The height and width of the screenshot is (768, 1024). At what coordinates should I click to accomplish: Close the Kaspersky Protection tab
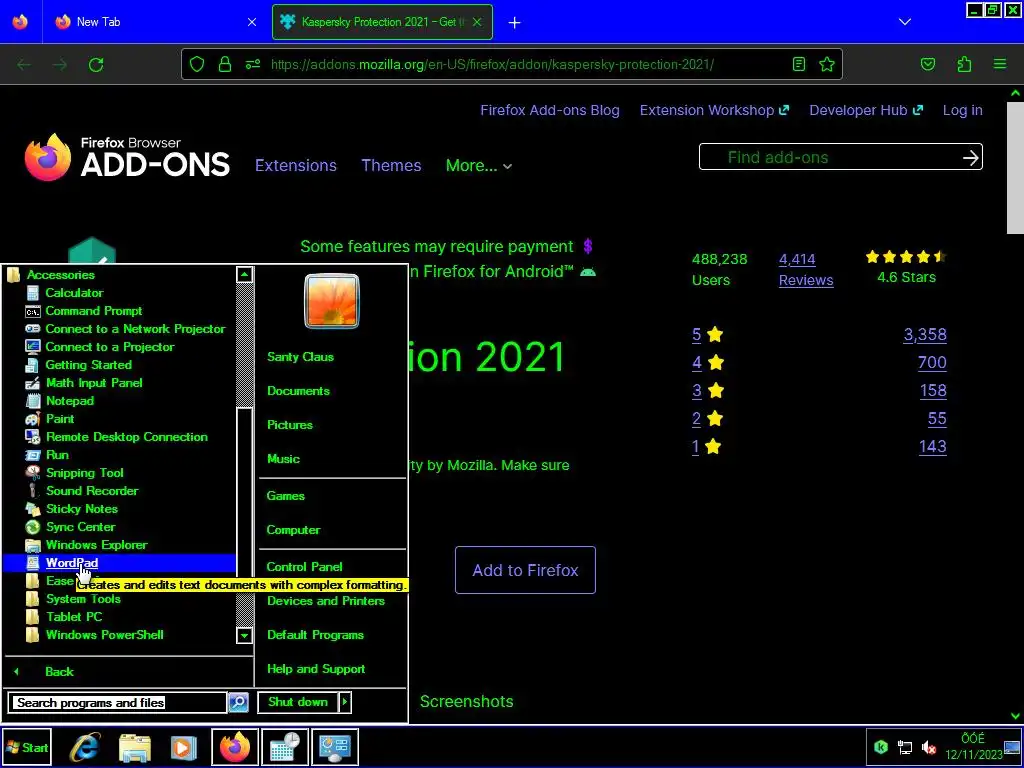pos(477,22)
